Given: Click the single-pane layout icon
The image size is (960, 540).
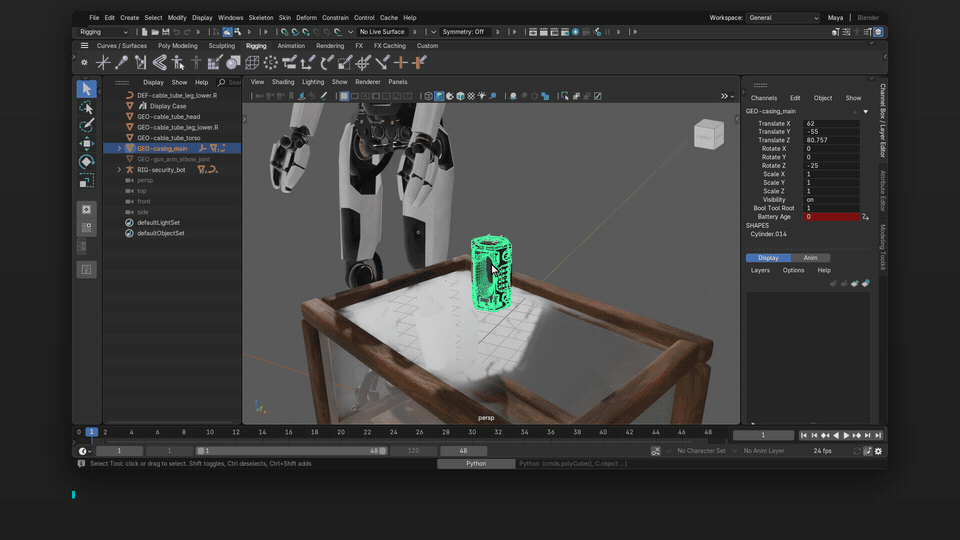Looking at the screenshot, I should pos(86,209).
